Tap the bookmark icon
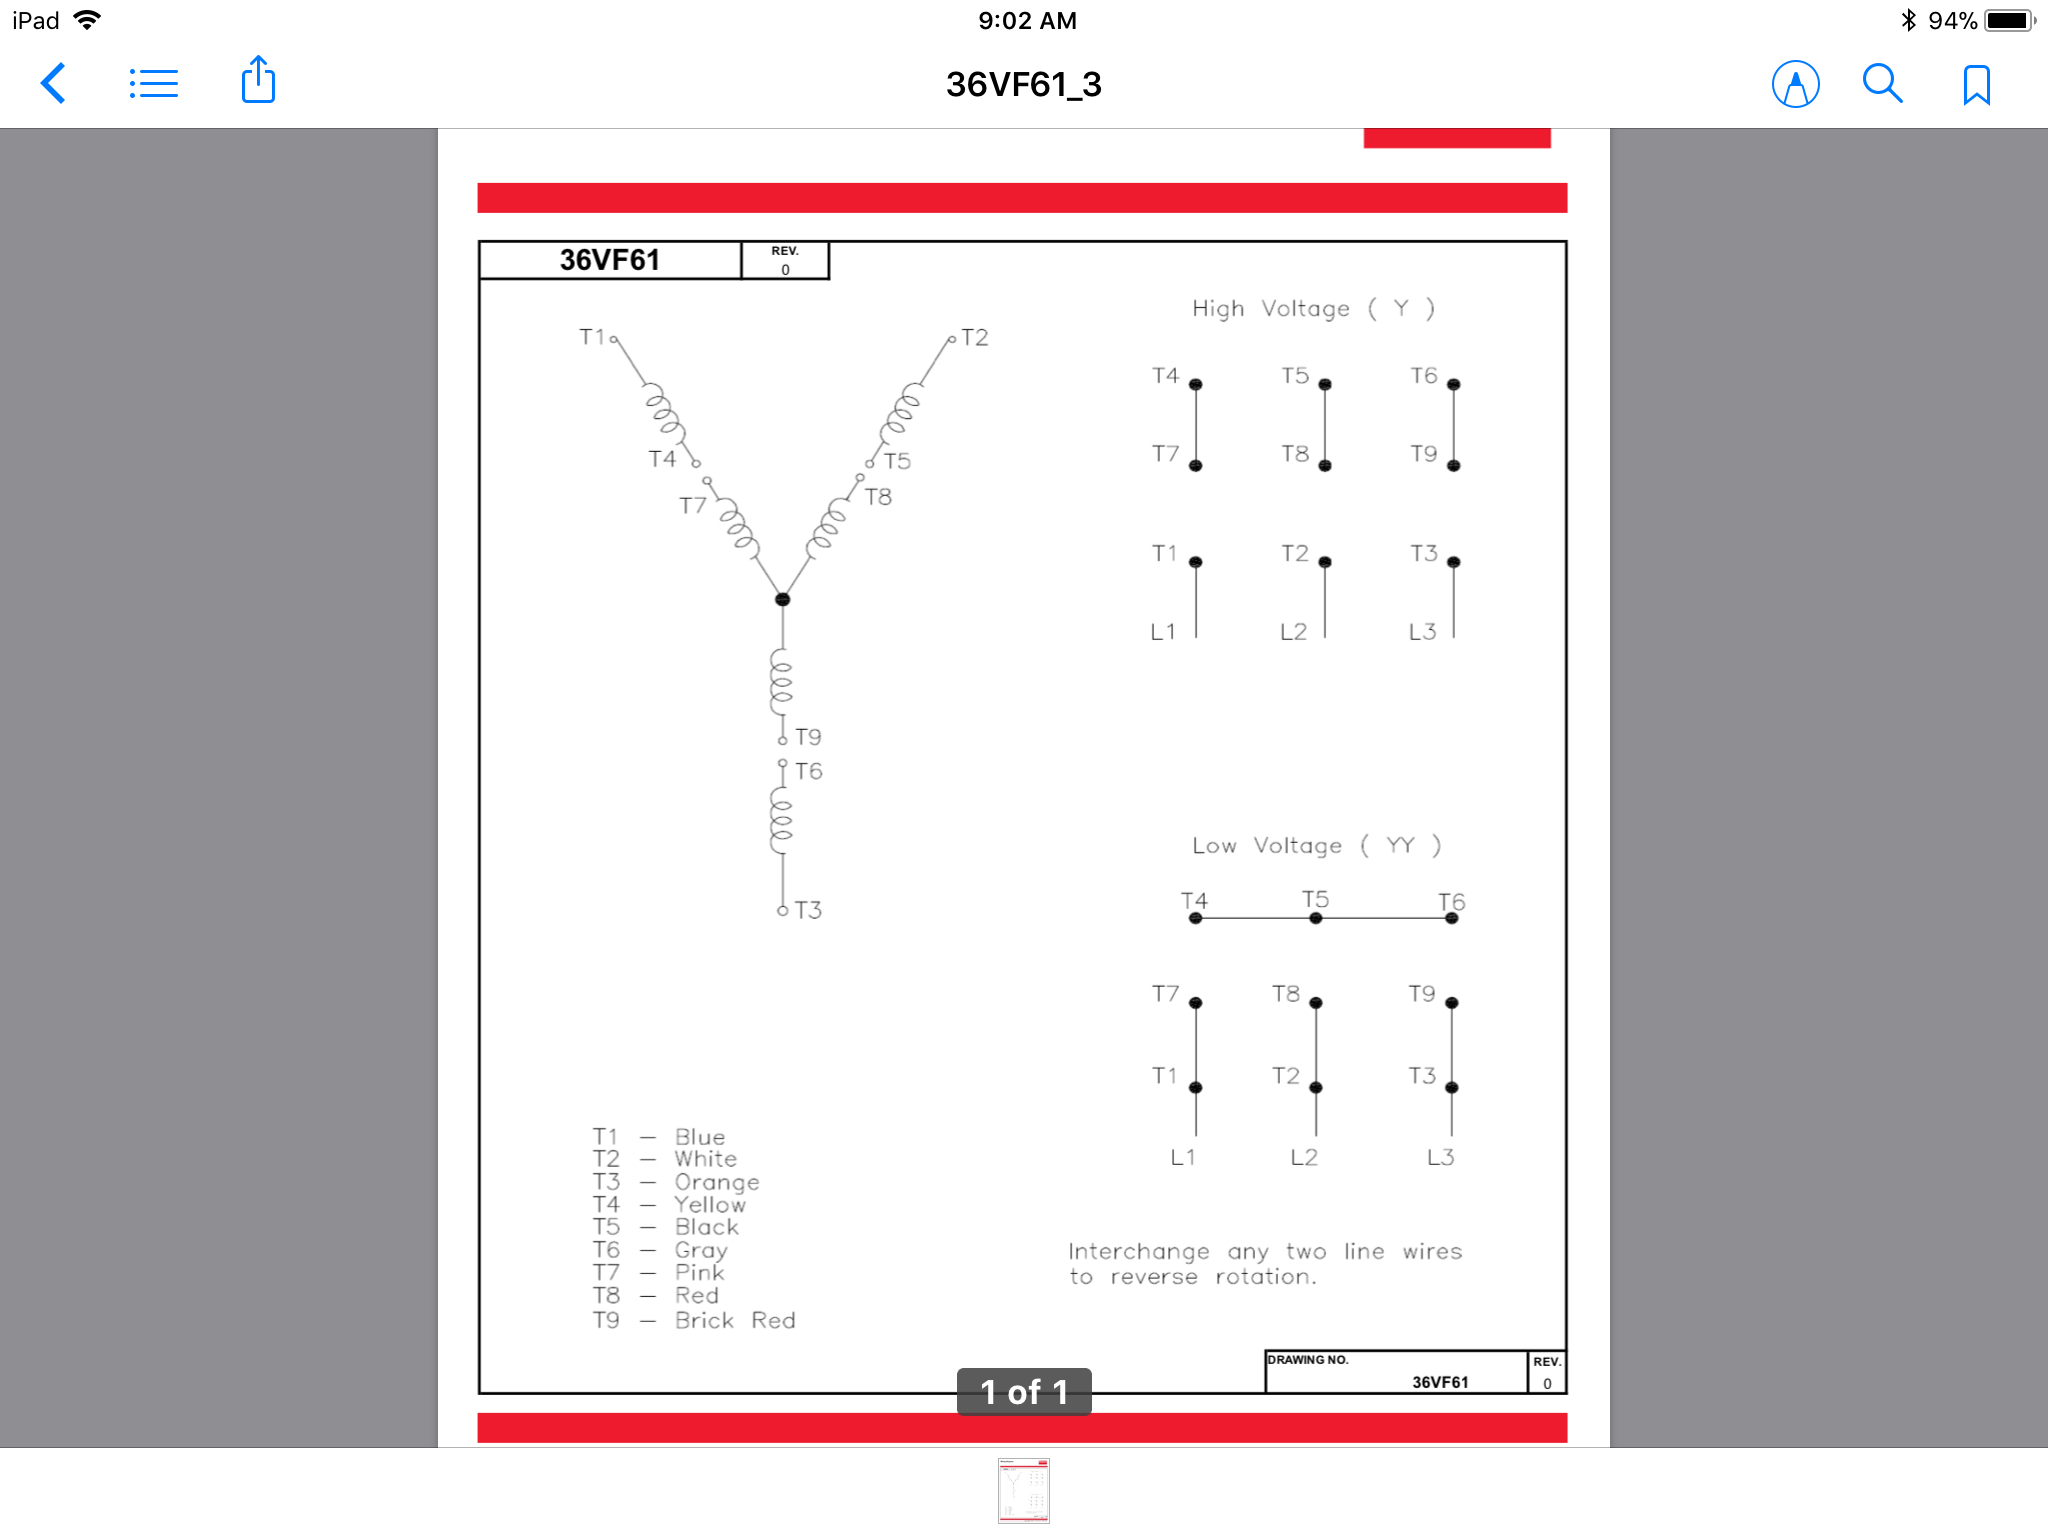 1975,84
